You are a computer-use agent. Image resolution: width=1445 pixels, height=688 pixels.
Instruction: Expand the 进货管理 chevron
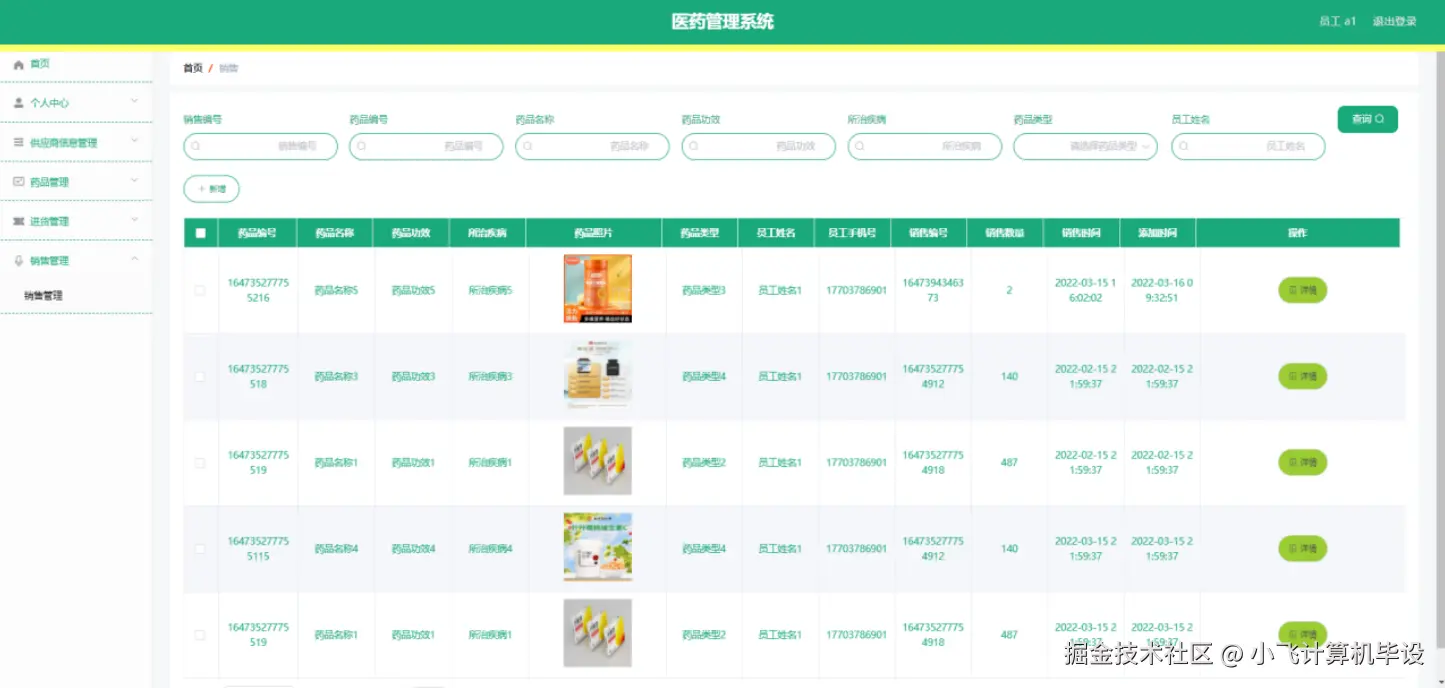click(135, 219)
